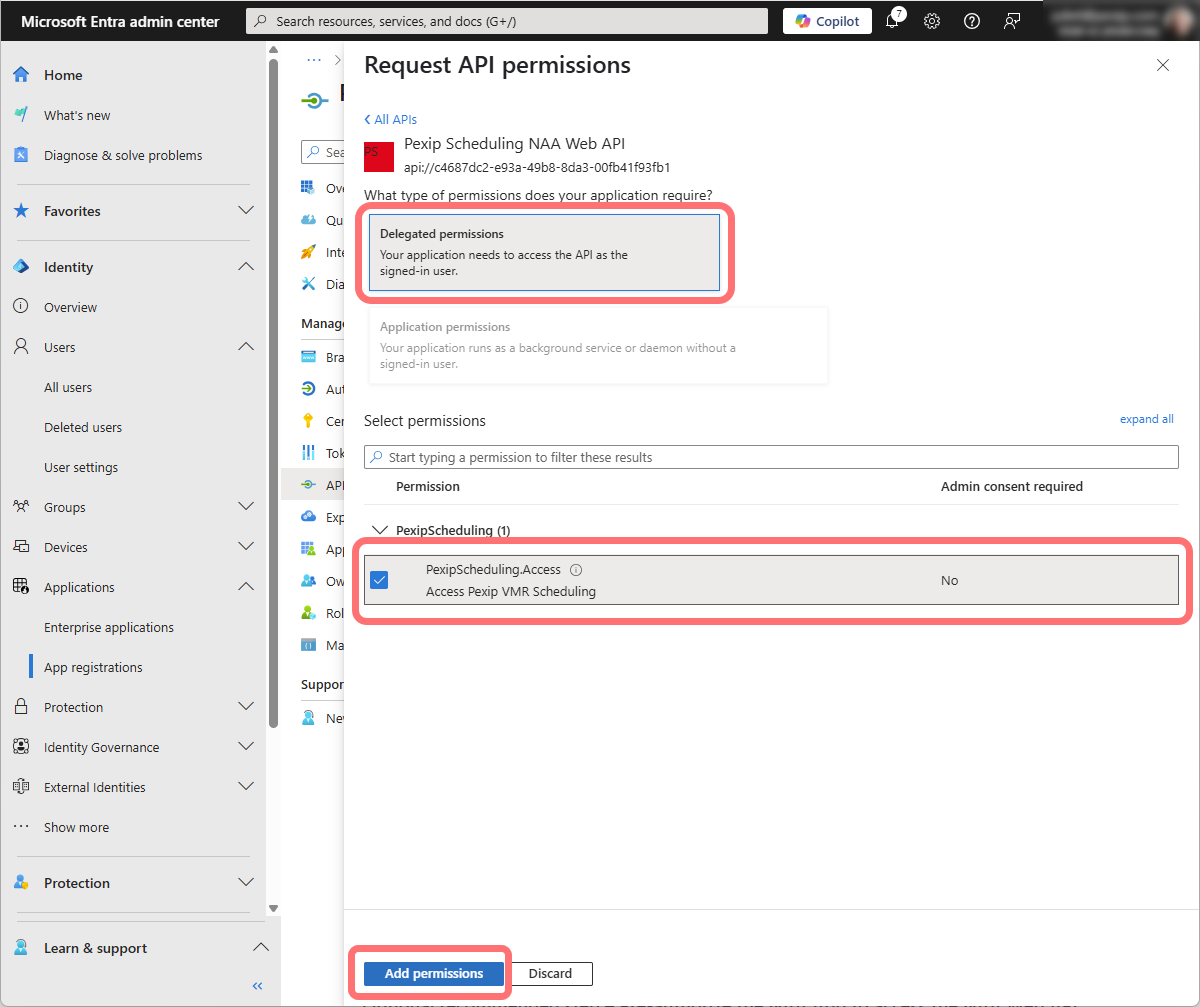Collapse the left navigation with double-chevron icon
Screen dimensions: 1200x1007
tap(257, 986)
